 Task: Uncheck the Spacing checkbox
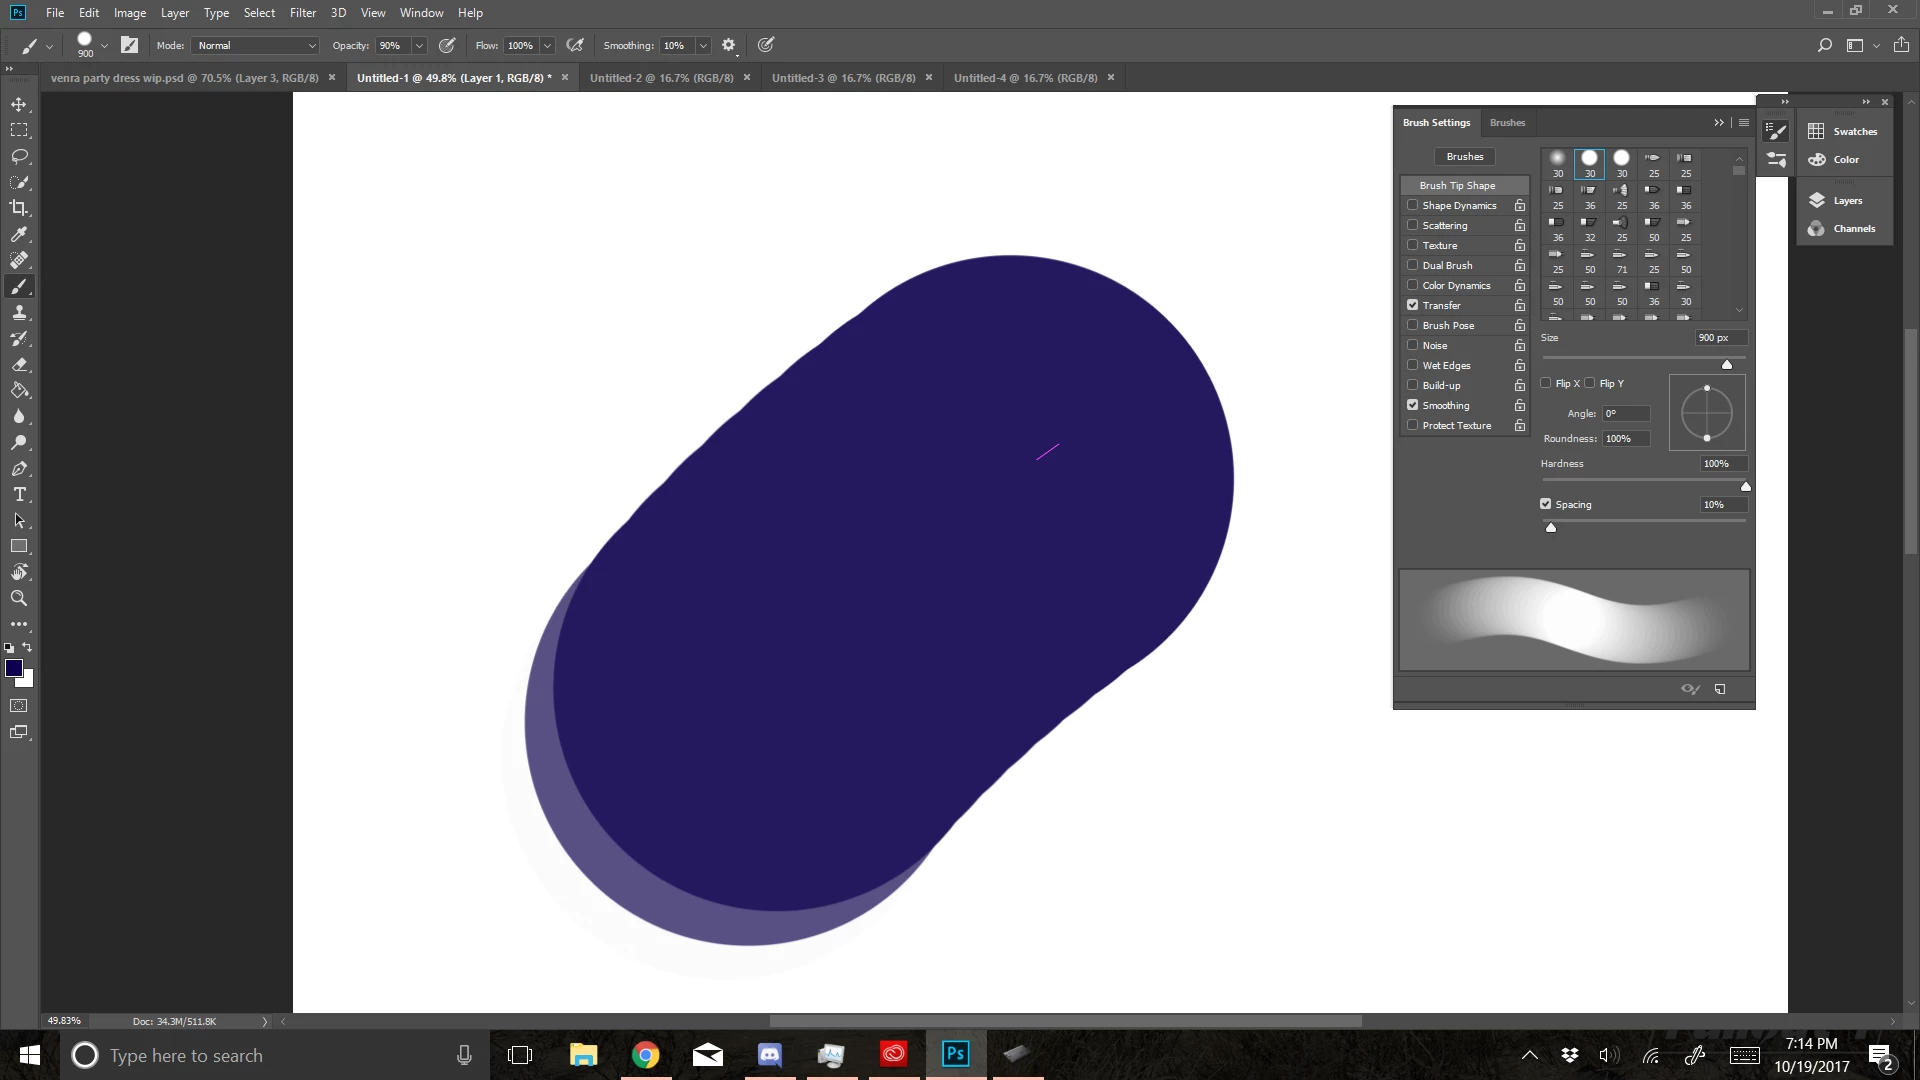coord(1546,504)
